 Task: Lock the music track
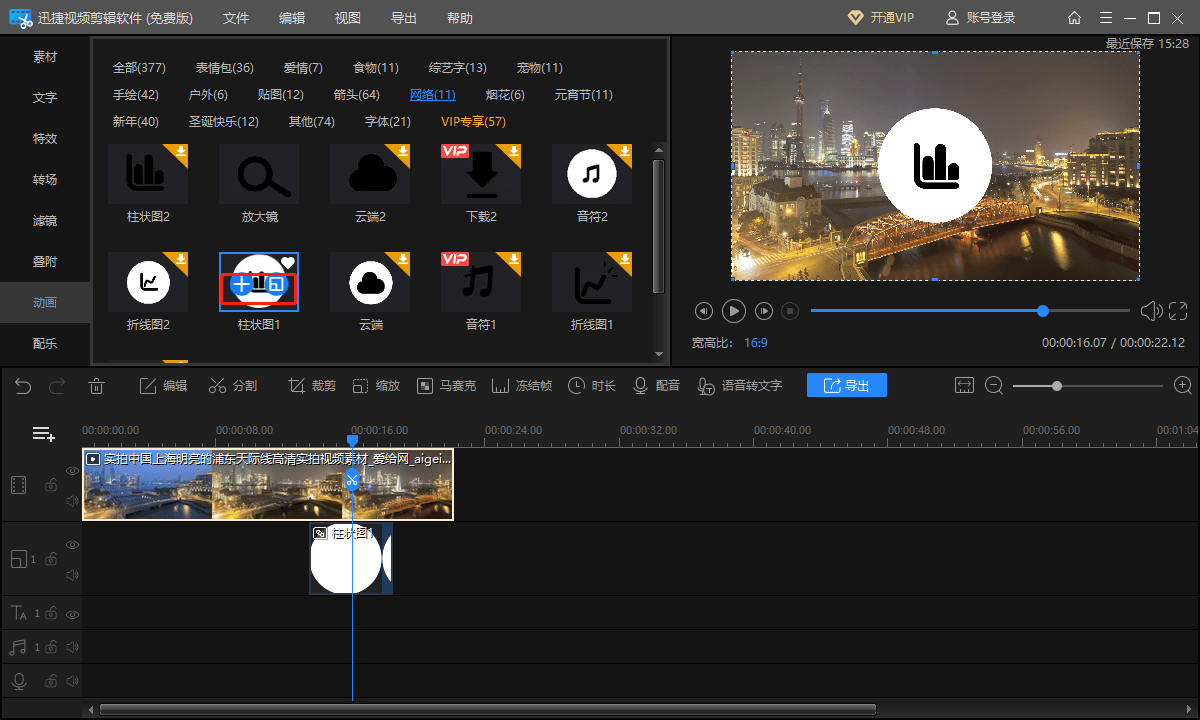coord(50,647)
